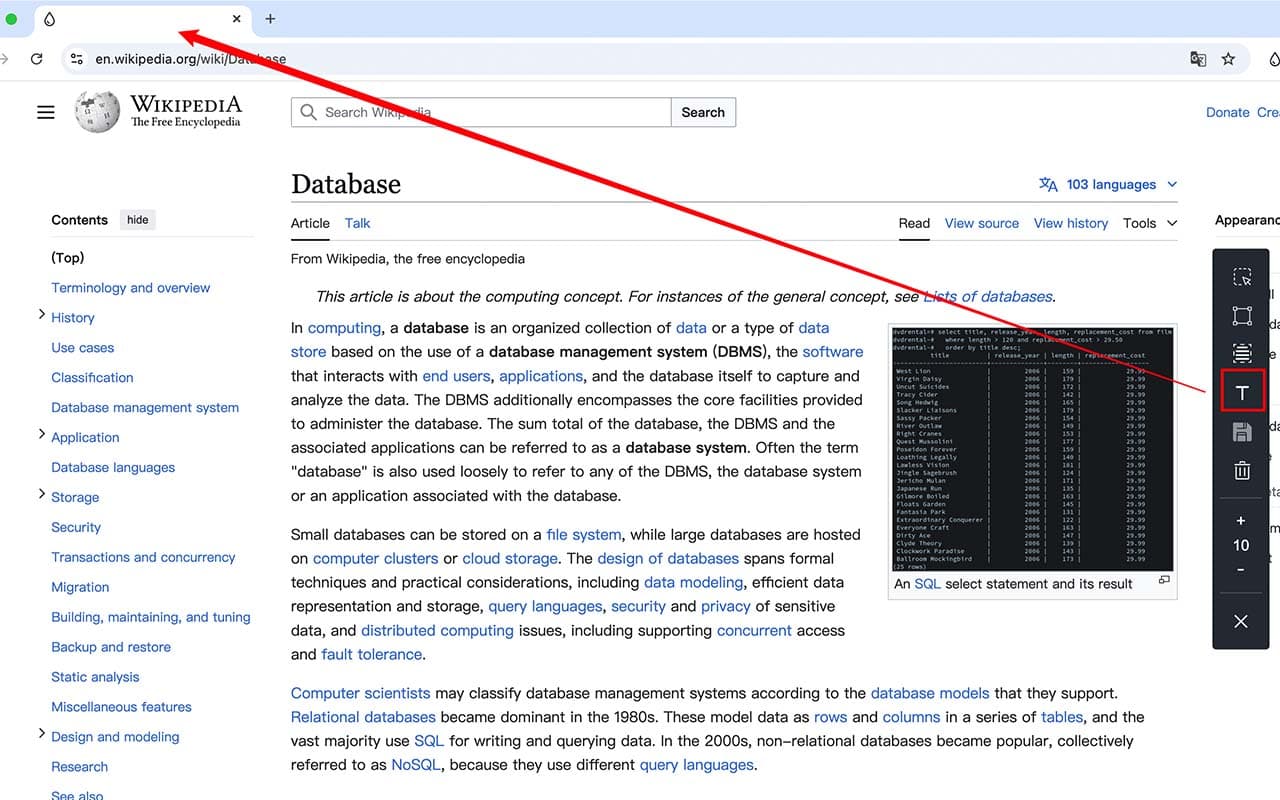The image size is (1280, 800).
Task: Close the dark overlay toolbar with X
Action: [x=1241, y=621]
